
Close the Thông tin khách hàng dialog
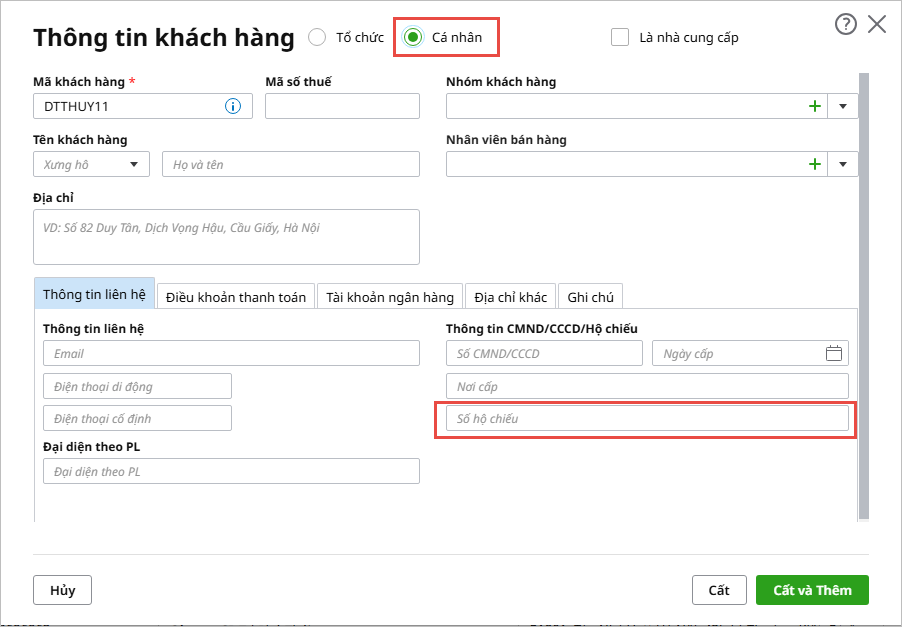[877, 24]
